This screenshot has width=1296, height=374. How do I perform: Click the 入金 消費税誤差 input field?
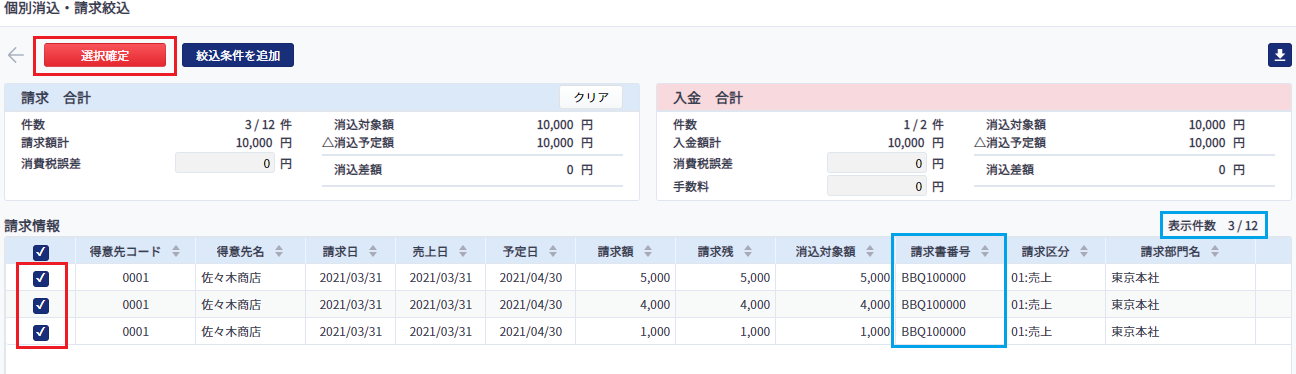click(877, 163)
